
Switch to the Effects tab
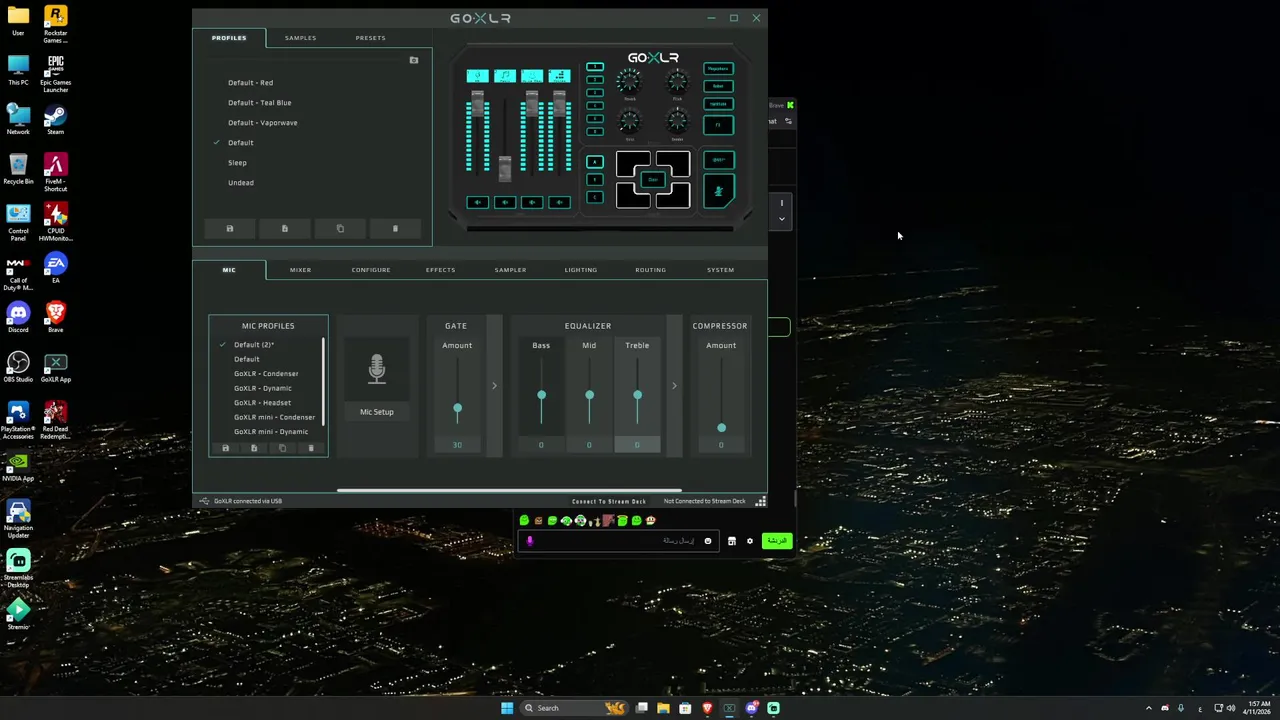[440, 270]
